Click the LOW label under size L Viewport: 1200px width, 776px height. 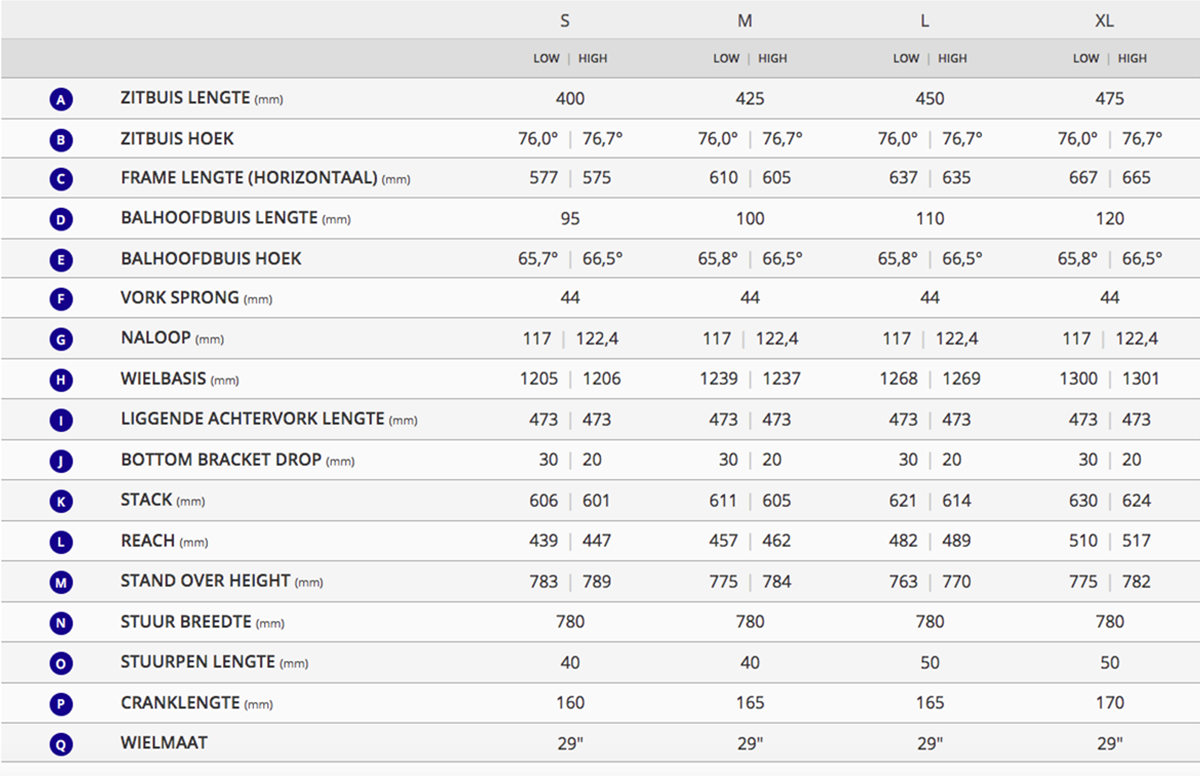click(905, 59)
